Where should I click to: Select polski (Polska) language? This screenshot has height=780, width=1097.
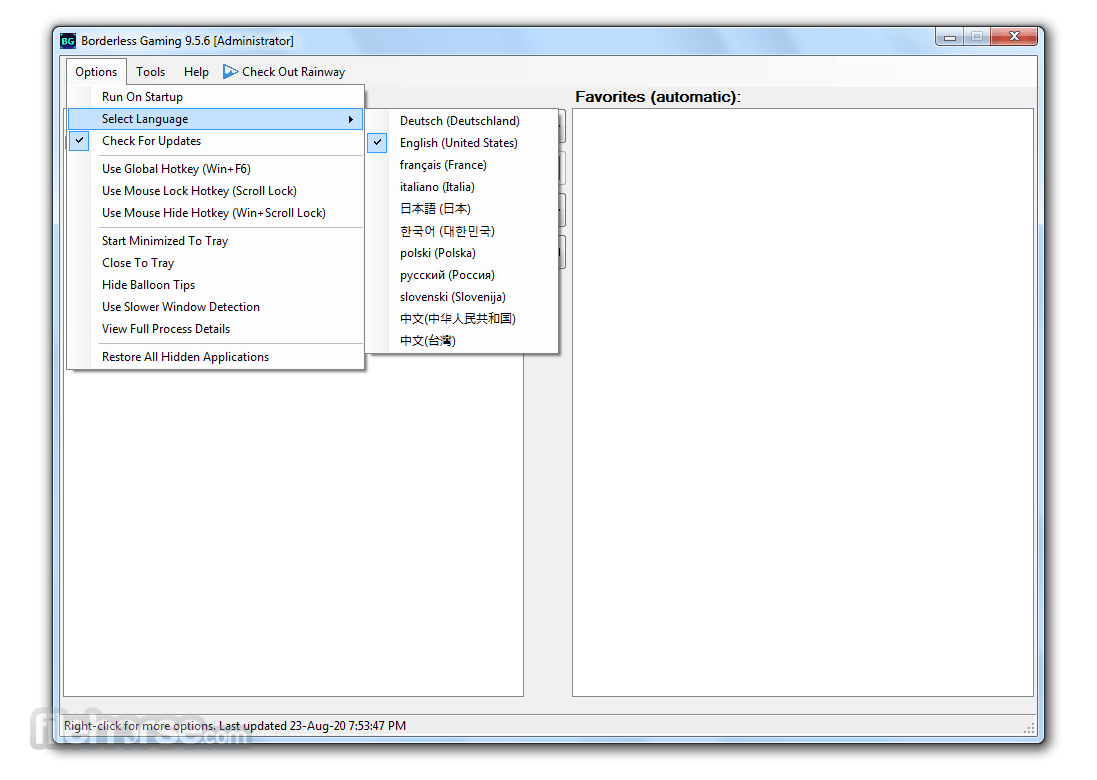pos(462,253)
